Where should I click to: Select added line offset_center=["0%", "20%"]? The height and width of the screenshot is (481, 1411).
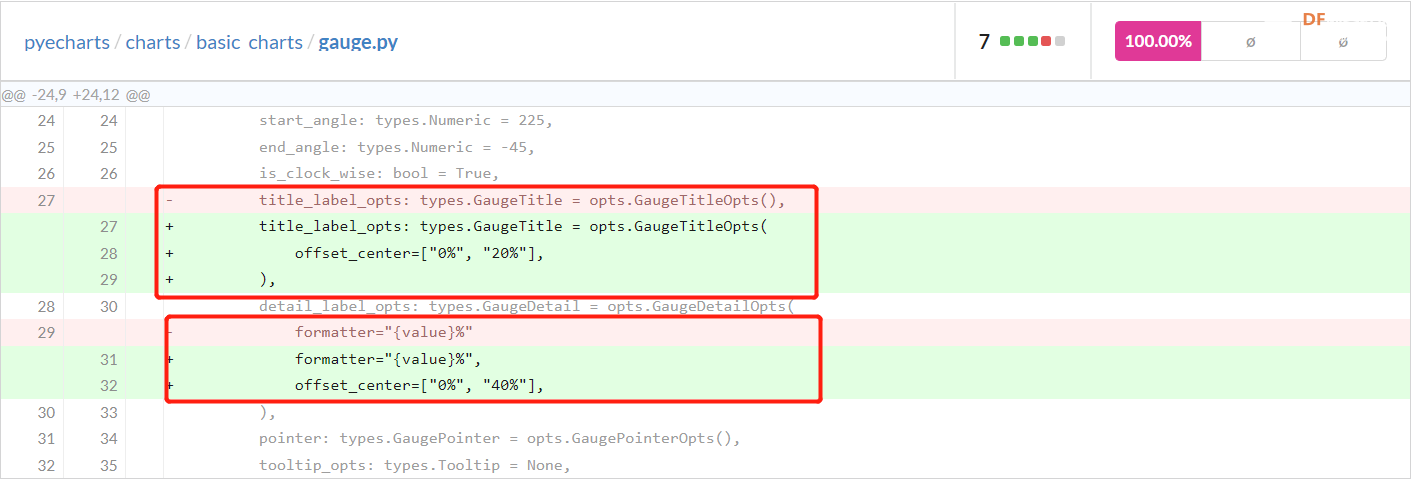click(x=420, y=253)
